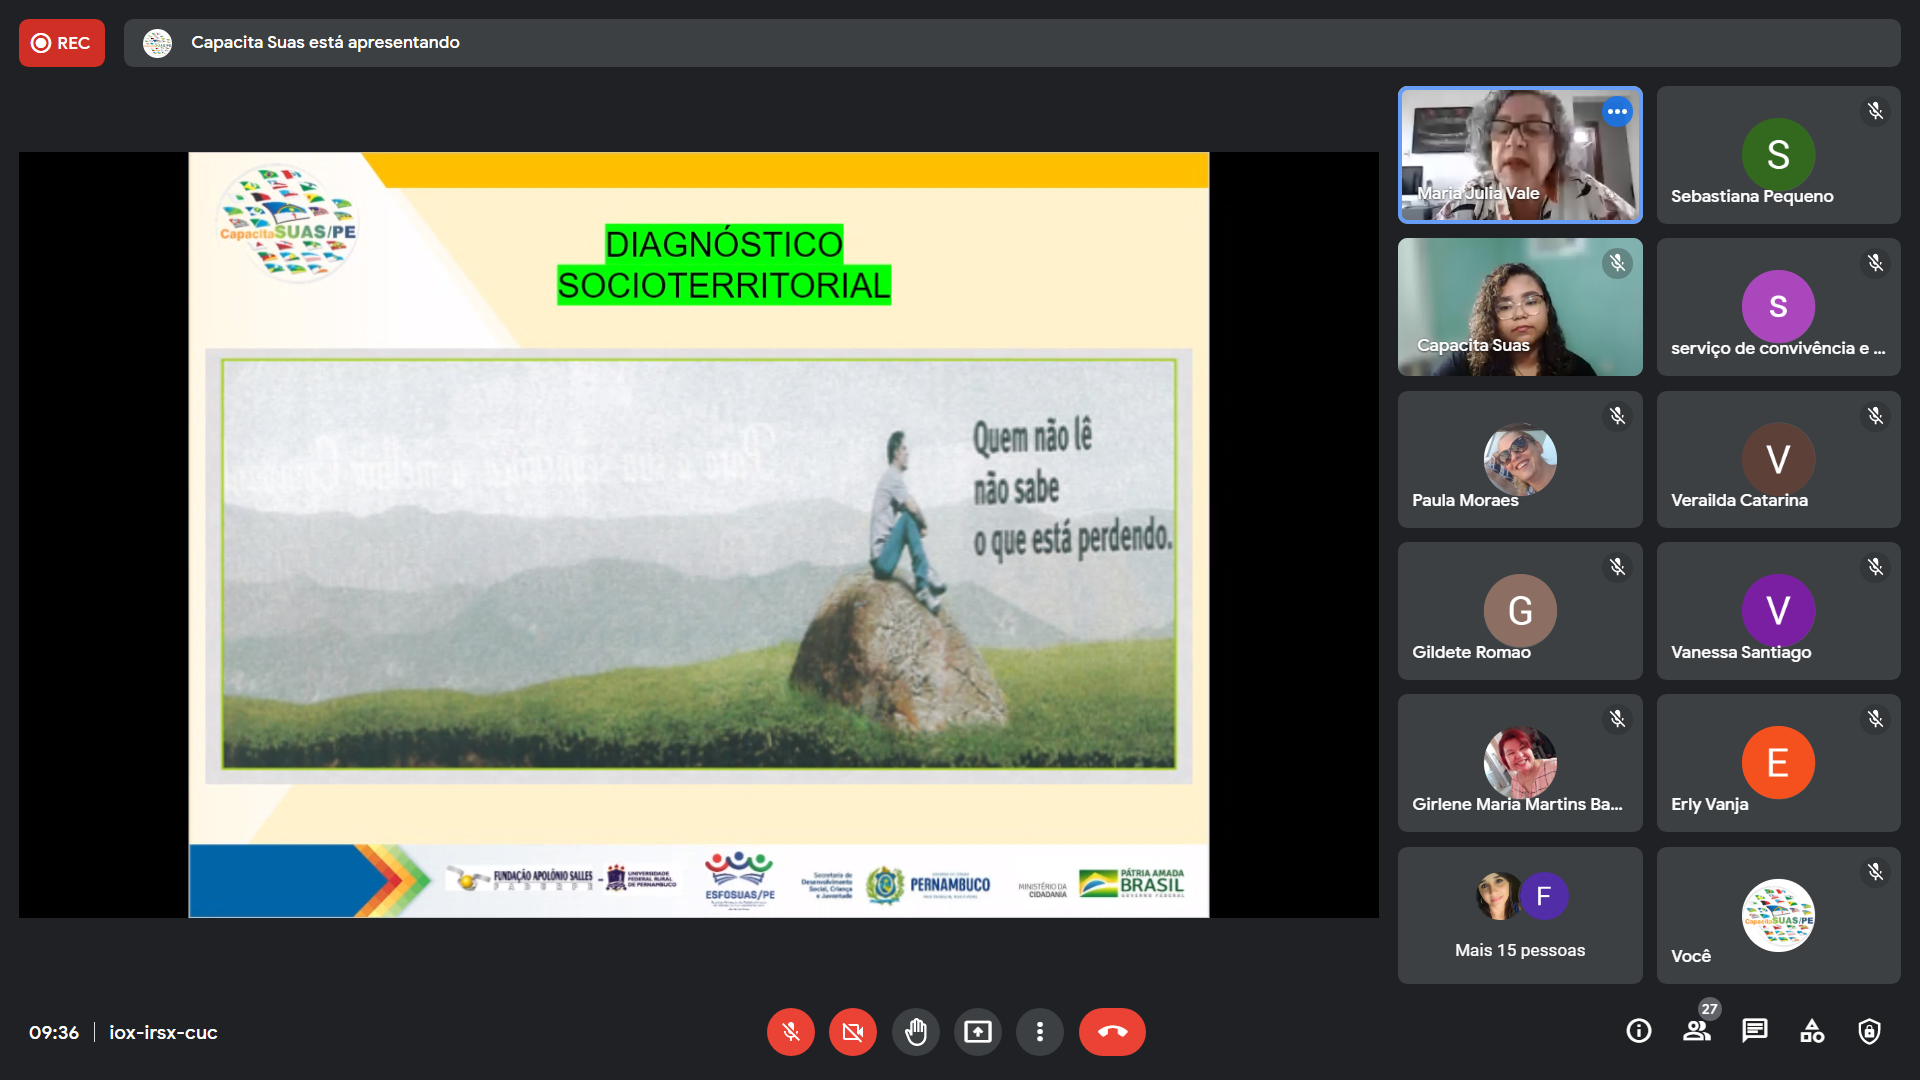1920x1080 pixels.
Task: Open host controls shield icon
Action: tap(1869, 1031)
